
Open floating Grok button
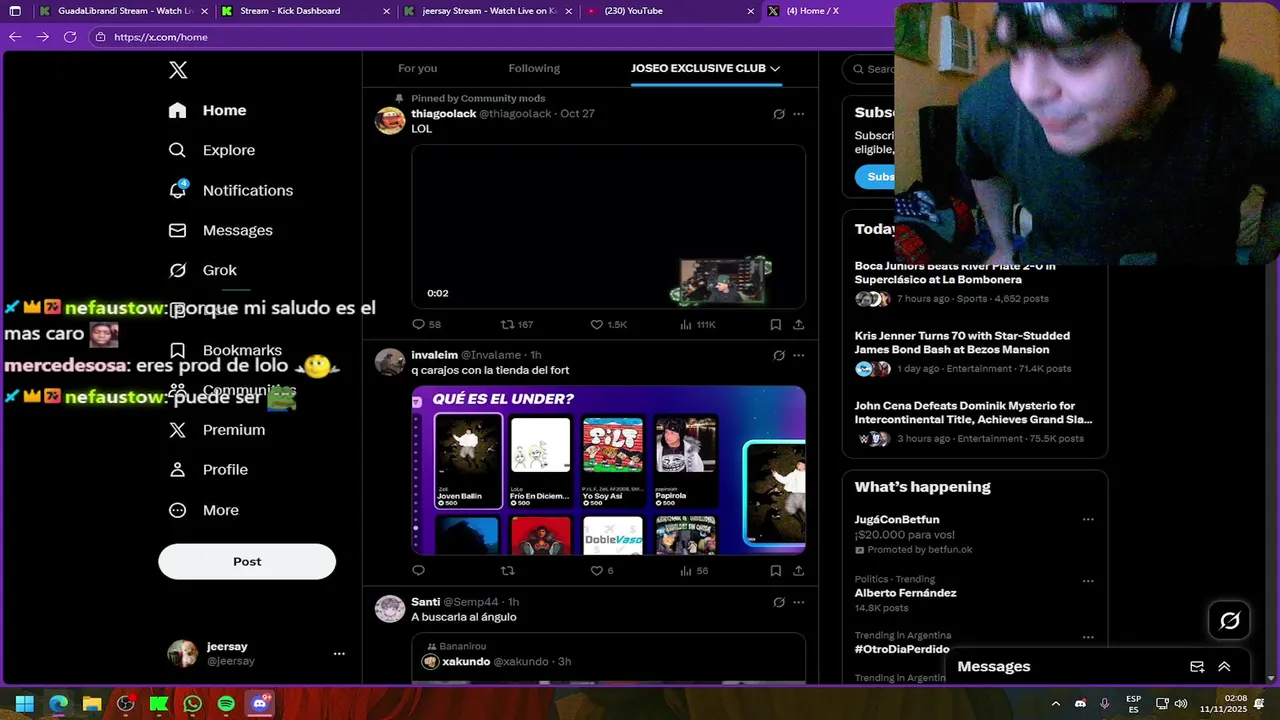1230,621
